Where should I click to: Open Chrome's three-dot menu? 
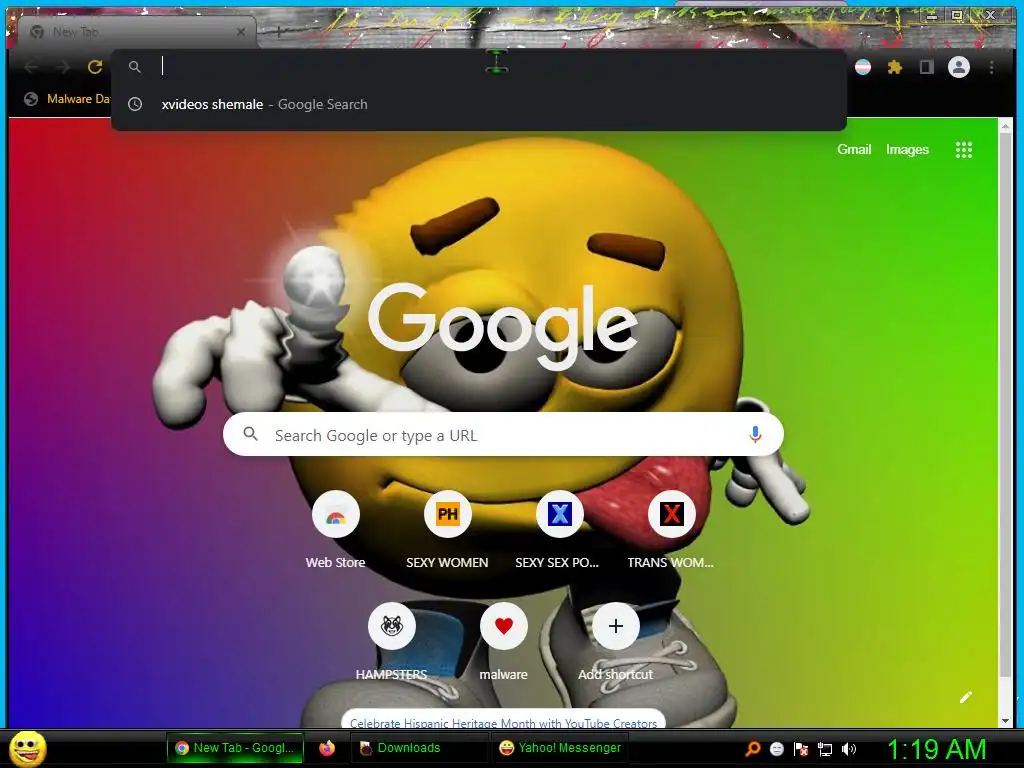pyautogui.click(x=991, y=67)
